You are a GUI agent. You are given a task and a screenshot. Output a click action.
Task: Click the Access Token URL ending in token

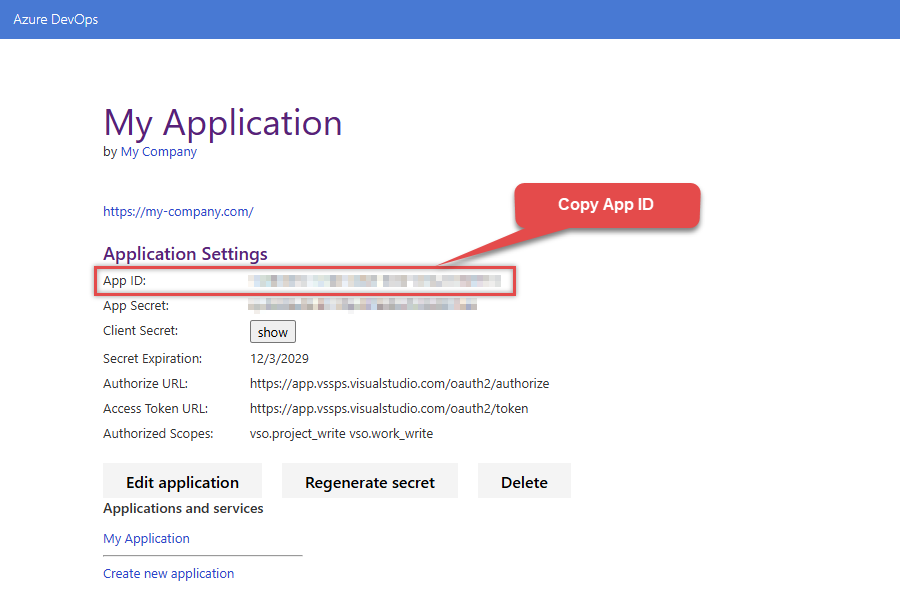(389, 409)
